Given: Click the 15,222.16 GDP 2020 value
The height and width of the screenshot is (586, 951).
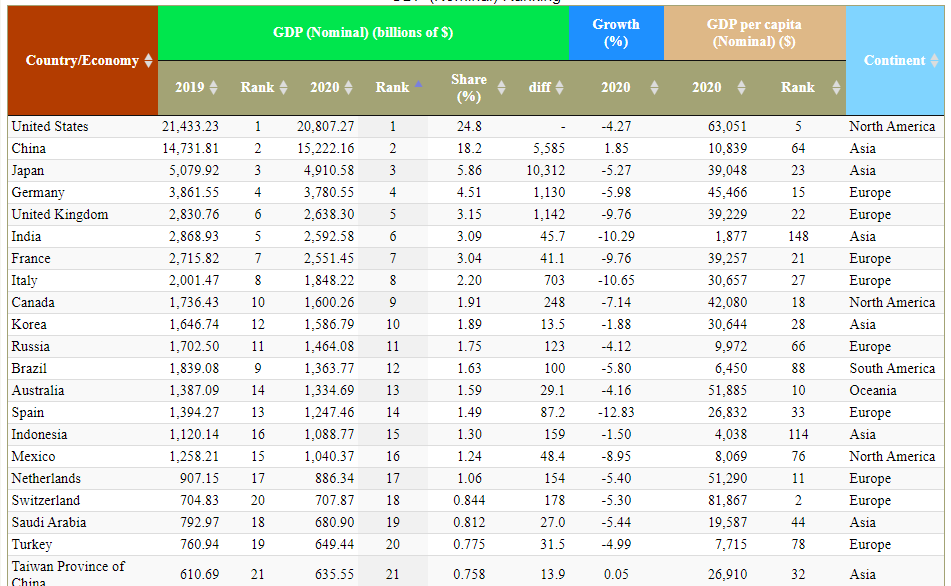Looking at the screenshot, I should (326, 149).
